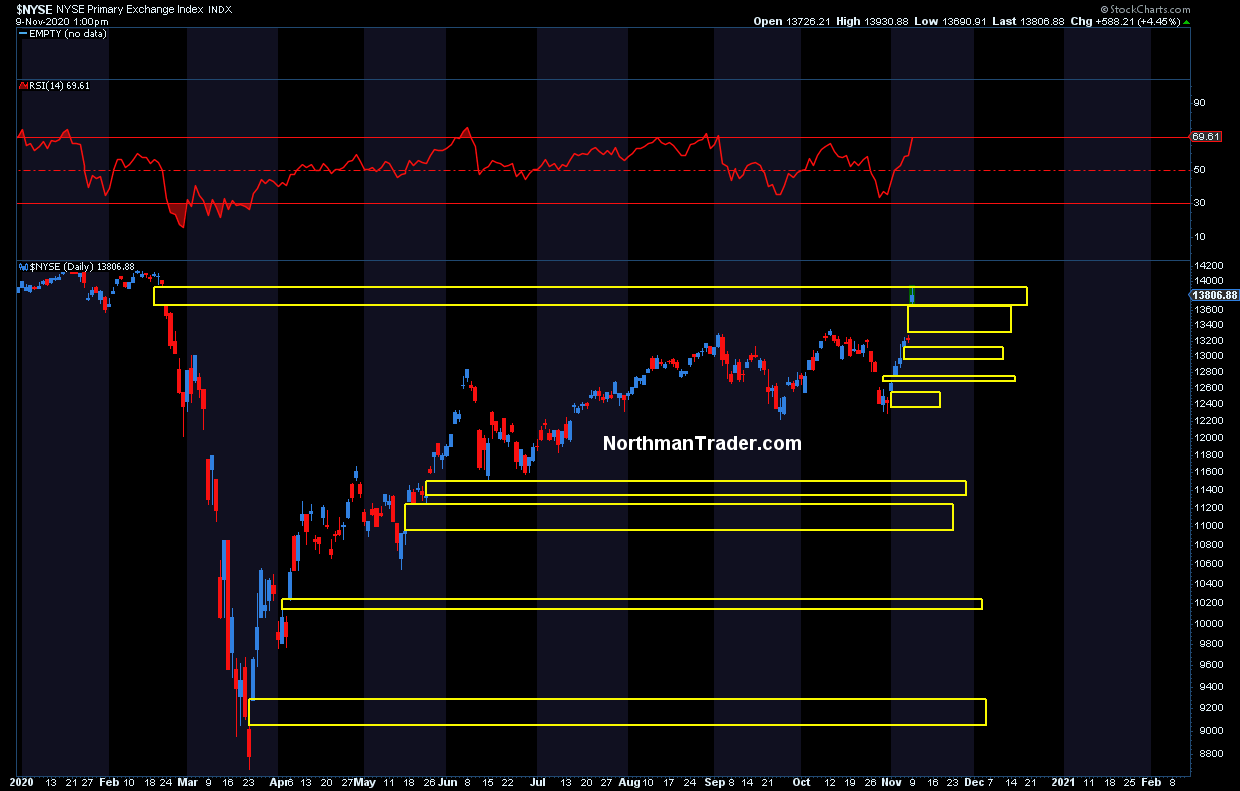
Task: Click the blue EMPTY legend marker
Action: click(x=22, y=33)
